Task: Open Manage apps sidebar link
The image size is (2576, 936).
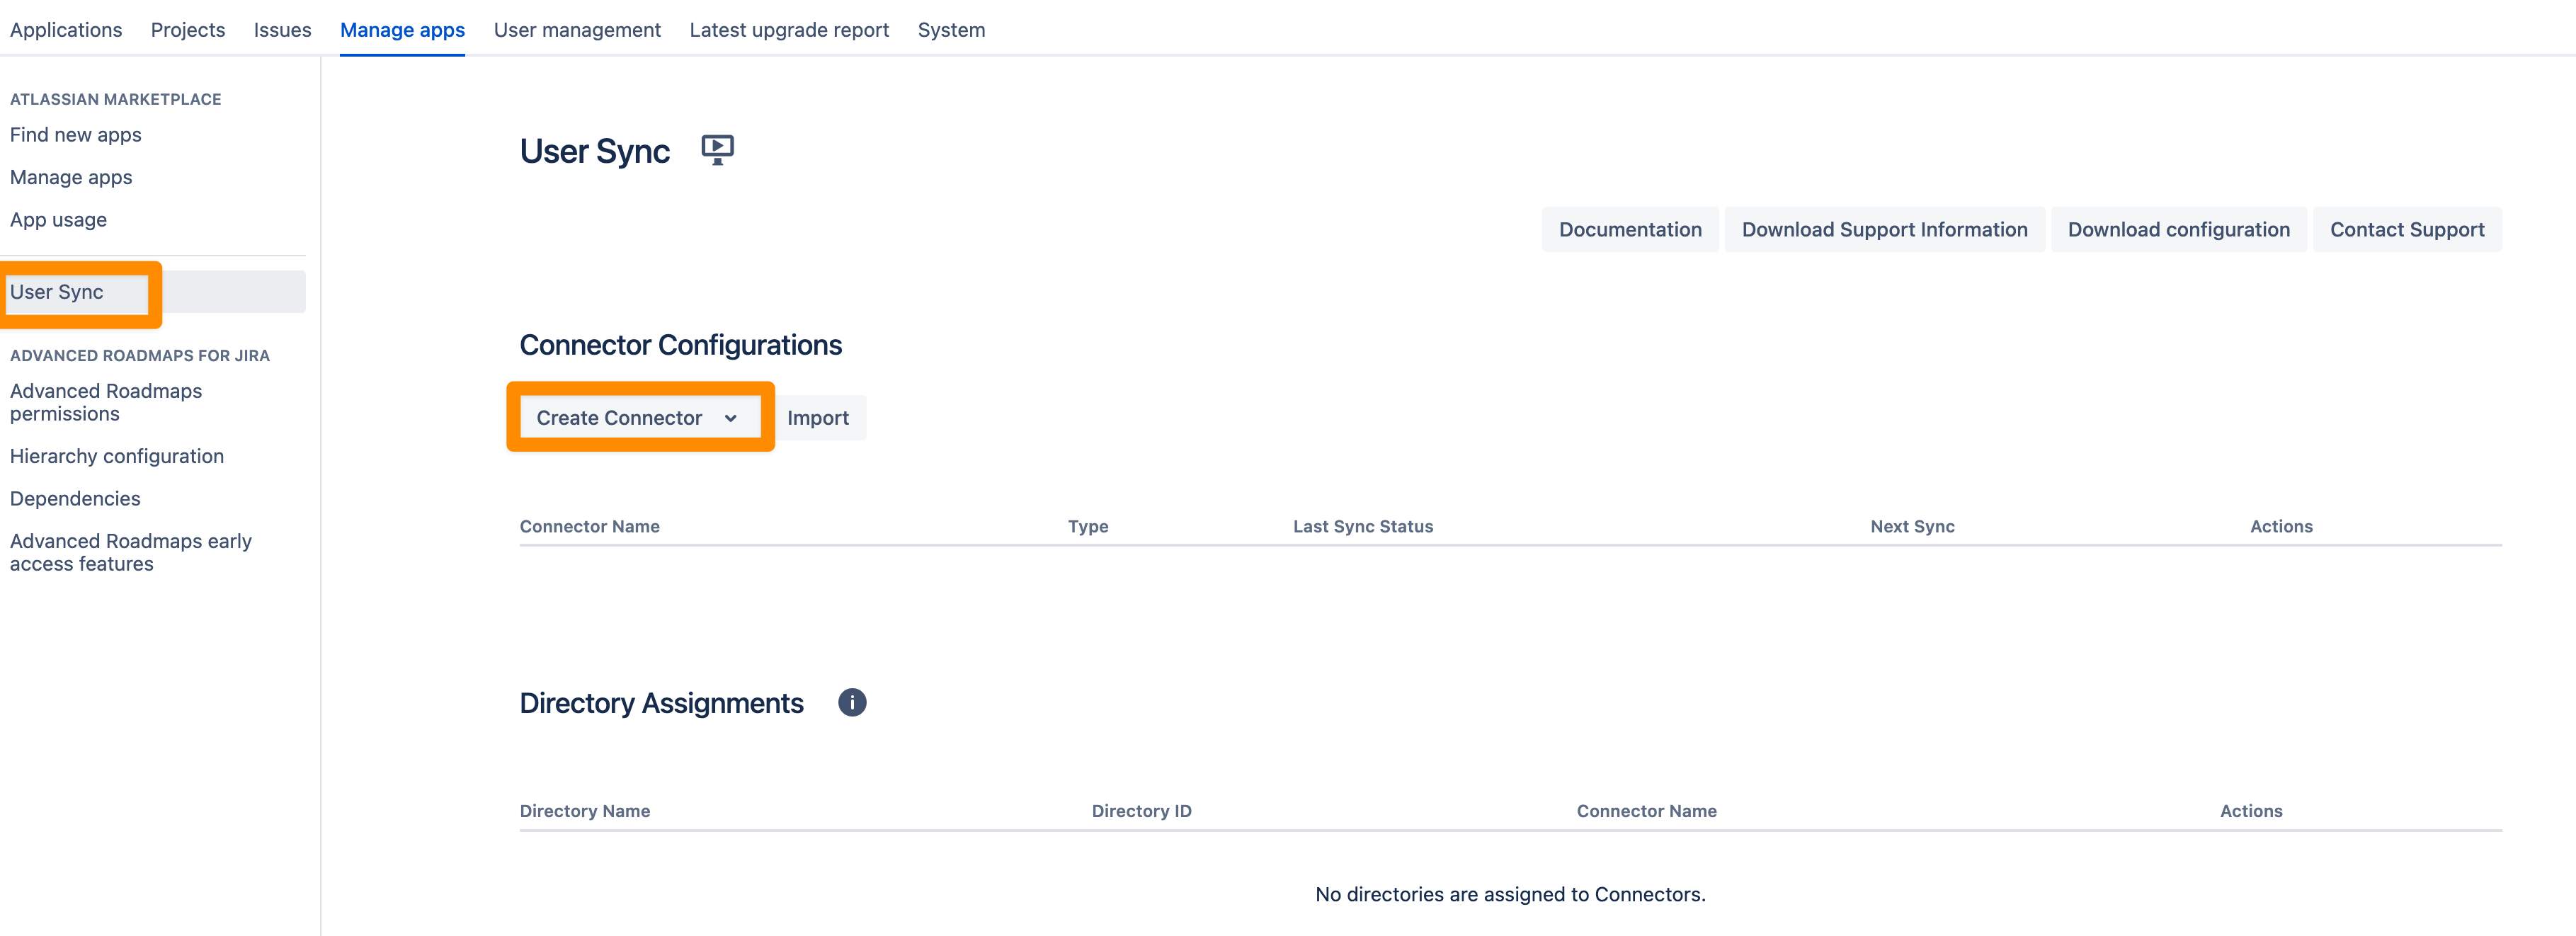Action: coord(71,177)
